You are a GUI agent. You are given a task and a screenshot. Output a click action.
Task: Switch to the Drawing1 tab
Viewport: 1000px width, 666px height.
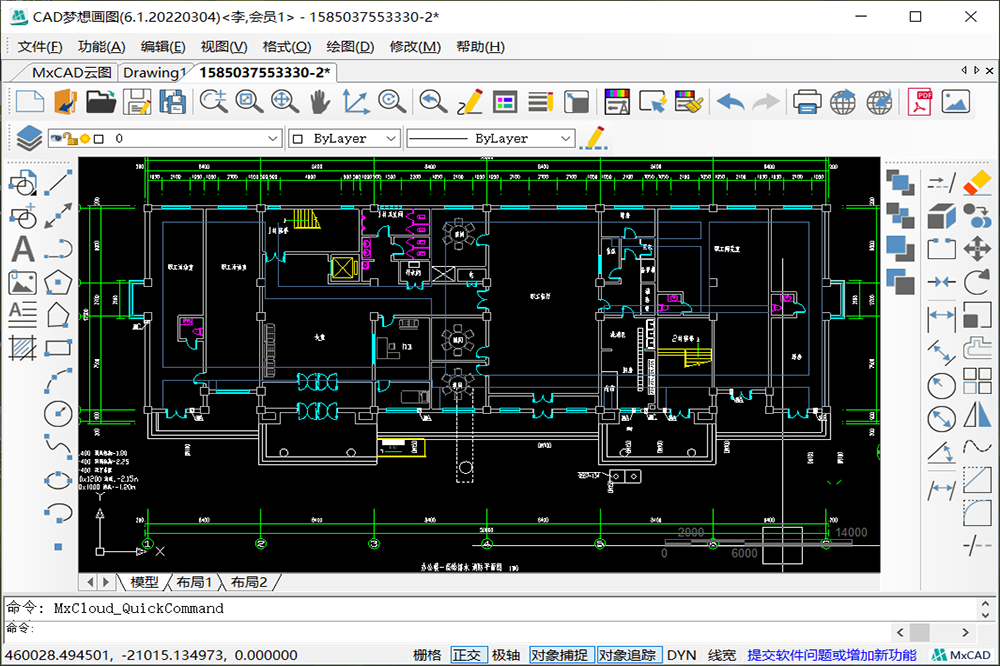(x=154, y=72)
